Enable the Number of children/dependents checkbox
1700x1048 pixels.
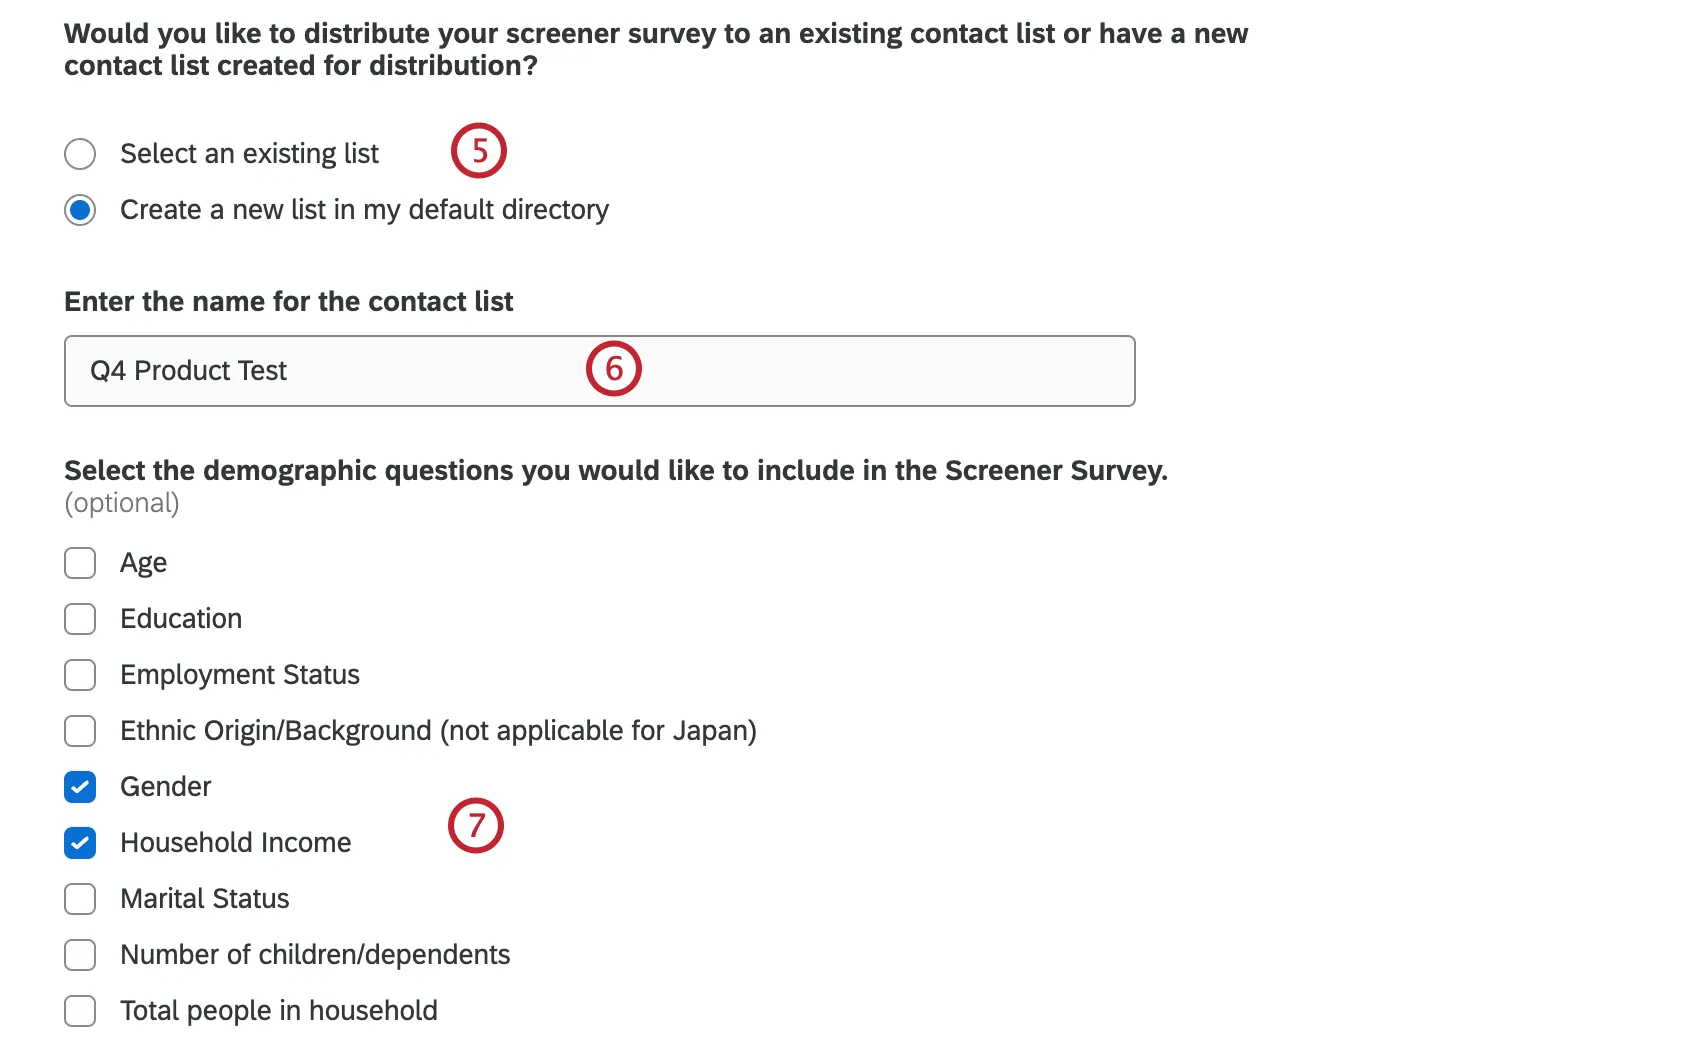80,955
